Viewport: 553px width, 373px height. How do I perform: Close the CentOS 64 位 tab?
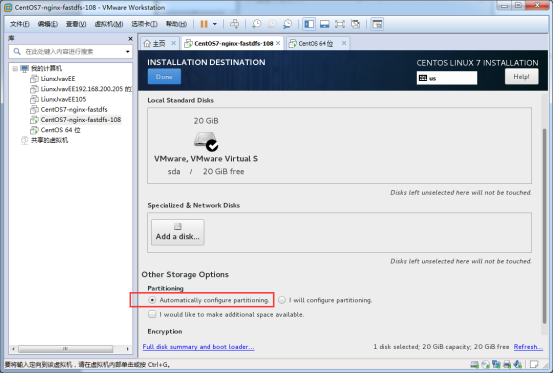(344, 43)
